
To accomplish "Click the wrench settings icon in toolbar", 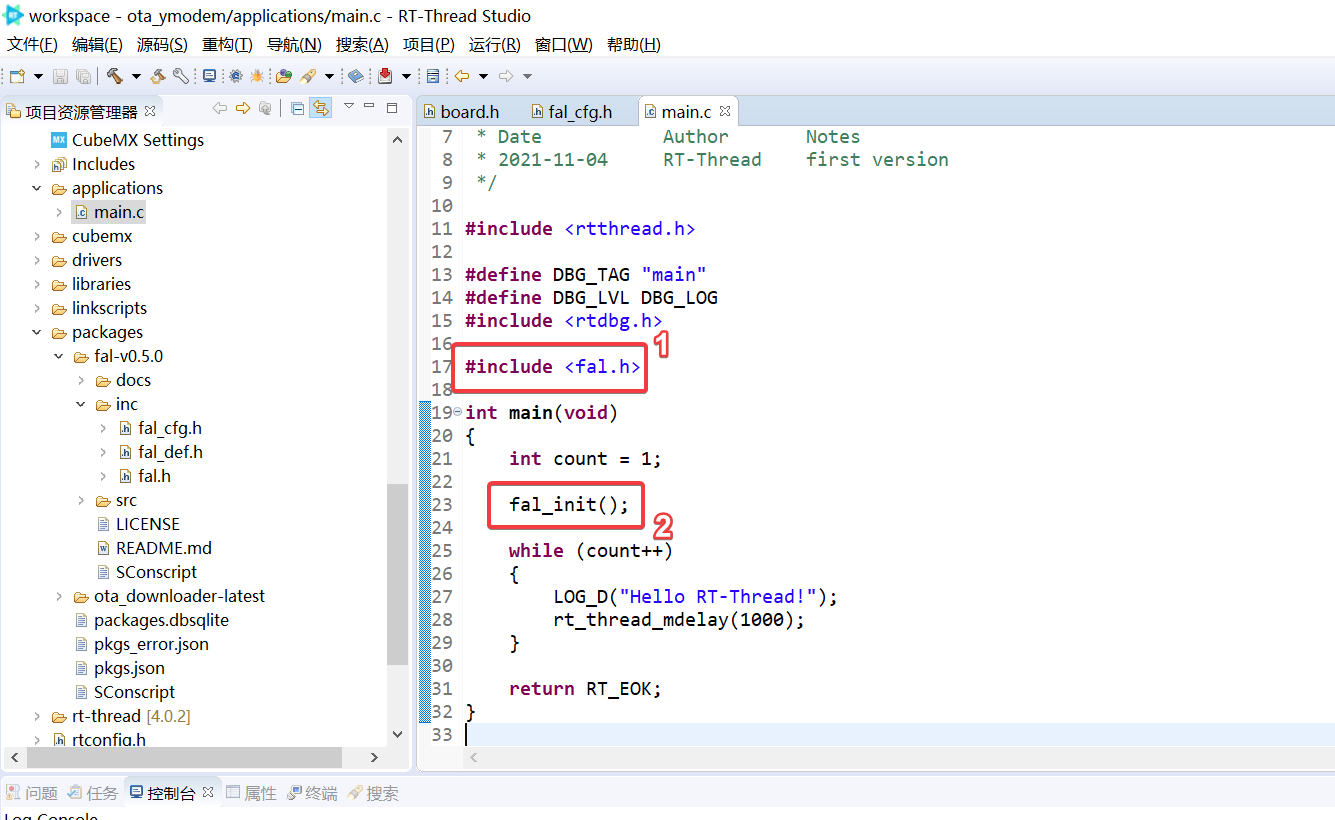I will pyautogui.click(x=181, y=76).
